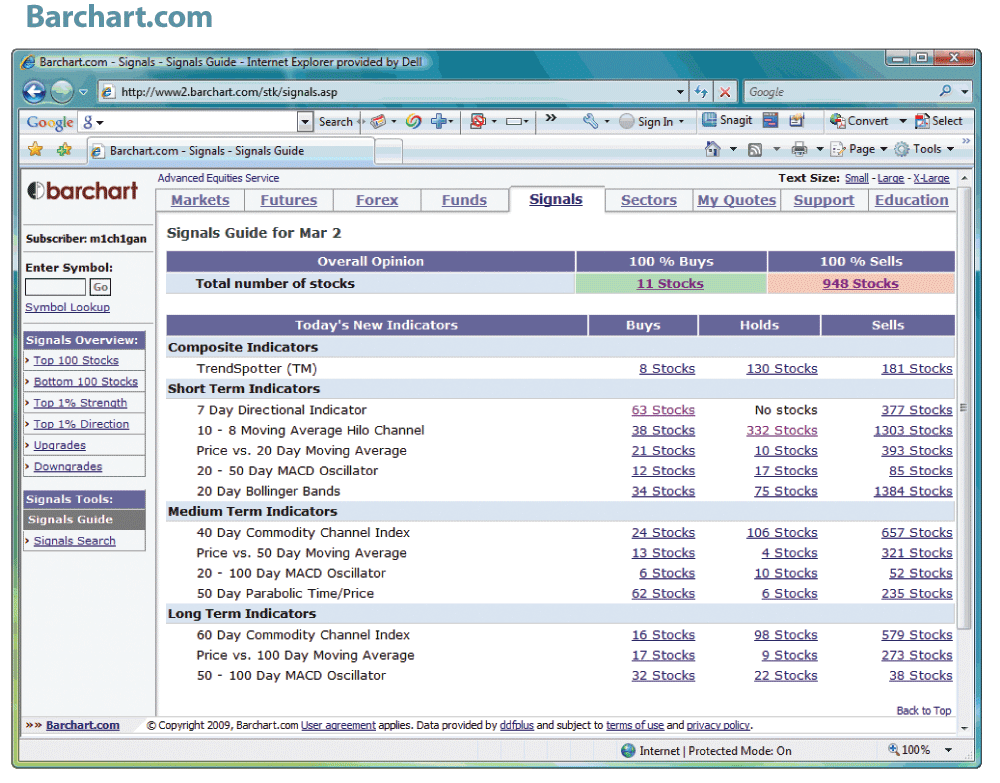Click the Enter Symbol input field

[x=55, y=287]
